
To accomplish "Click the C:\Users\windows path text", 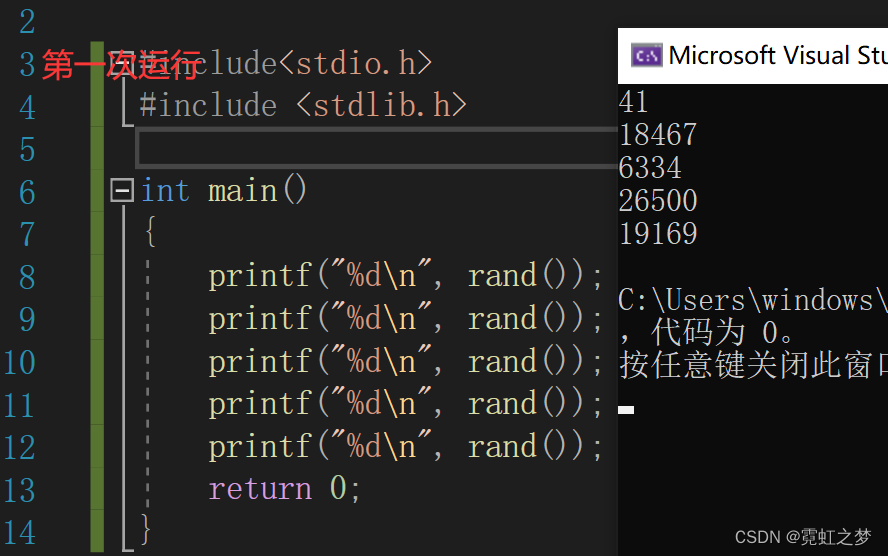I will pos(753,300).
